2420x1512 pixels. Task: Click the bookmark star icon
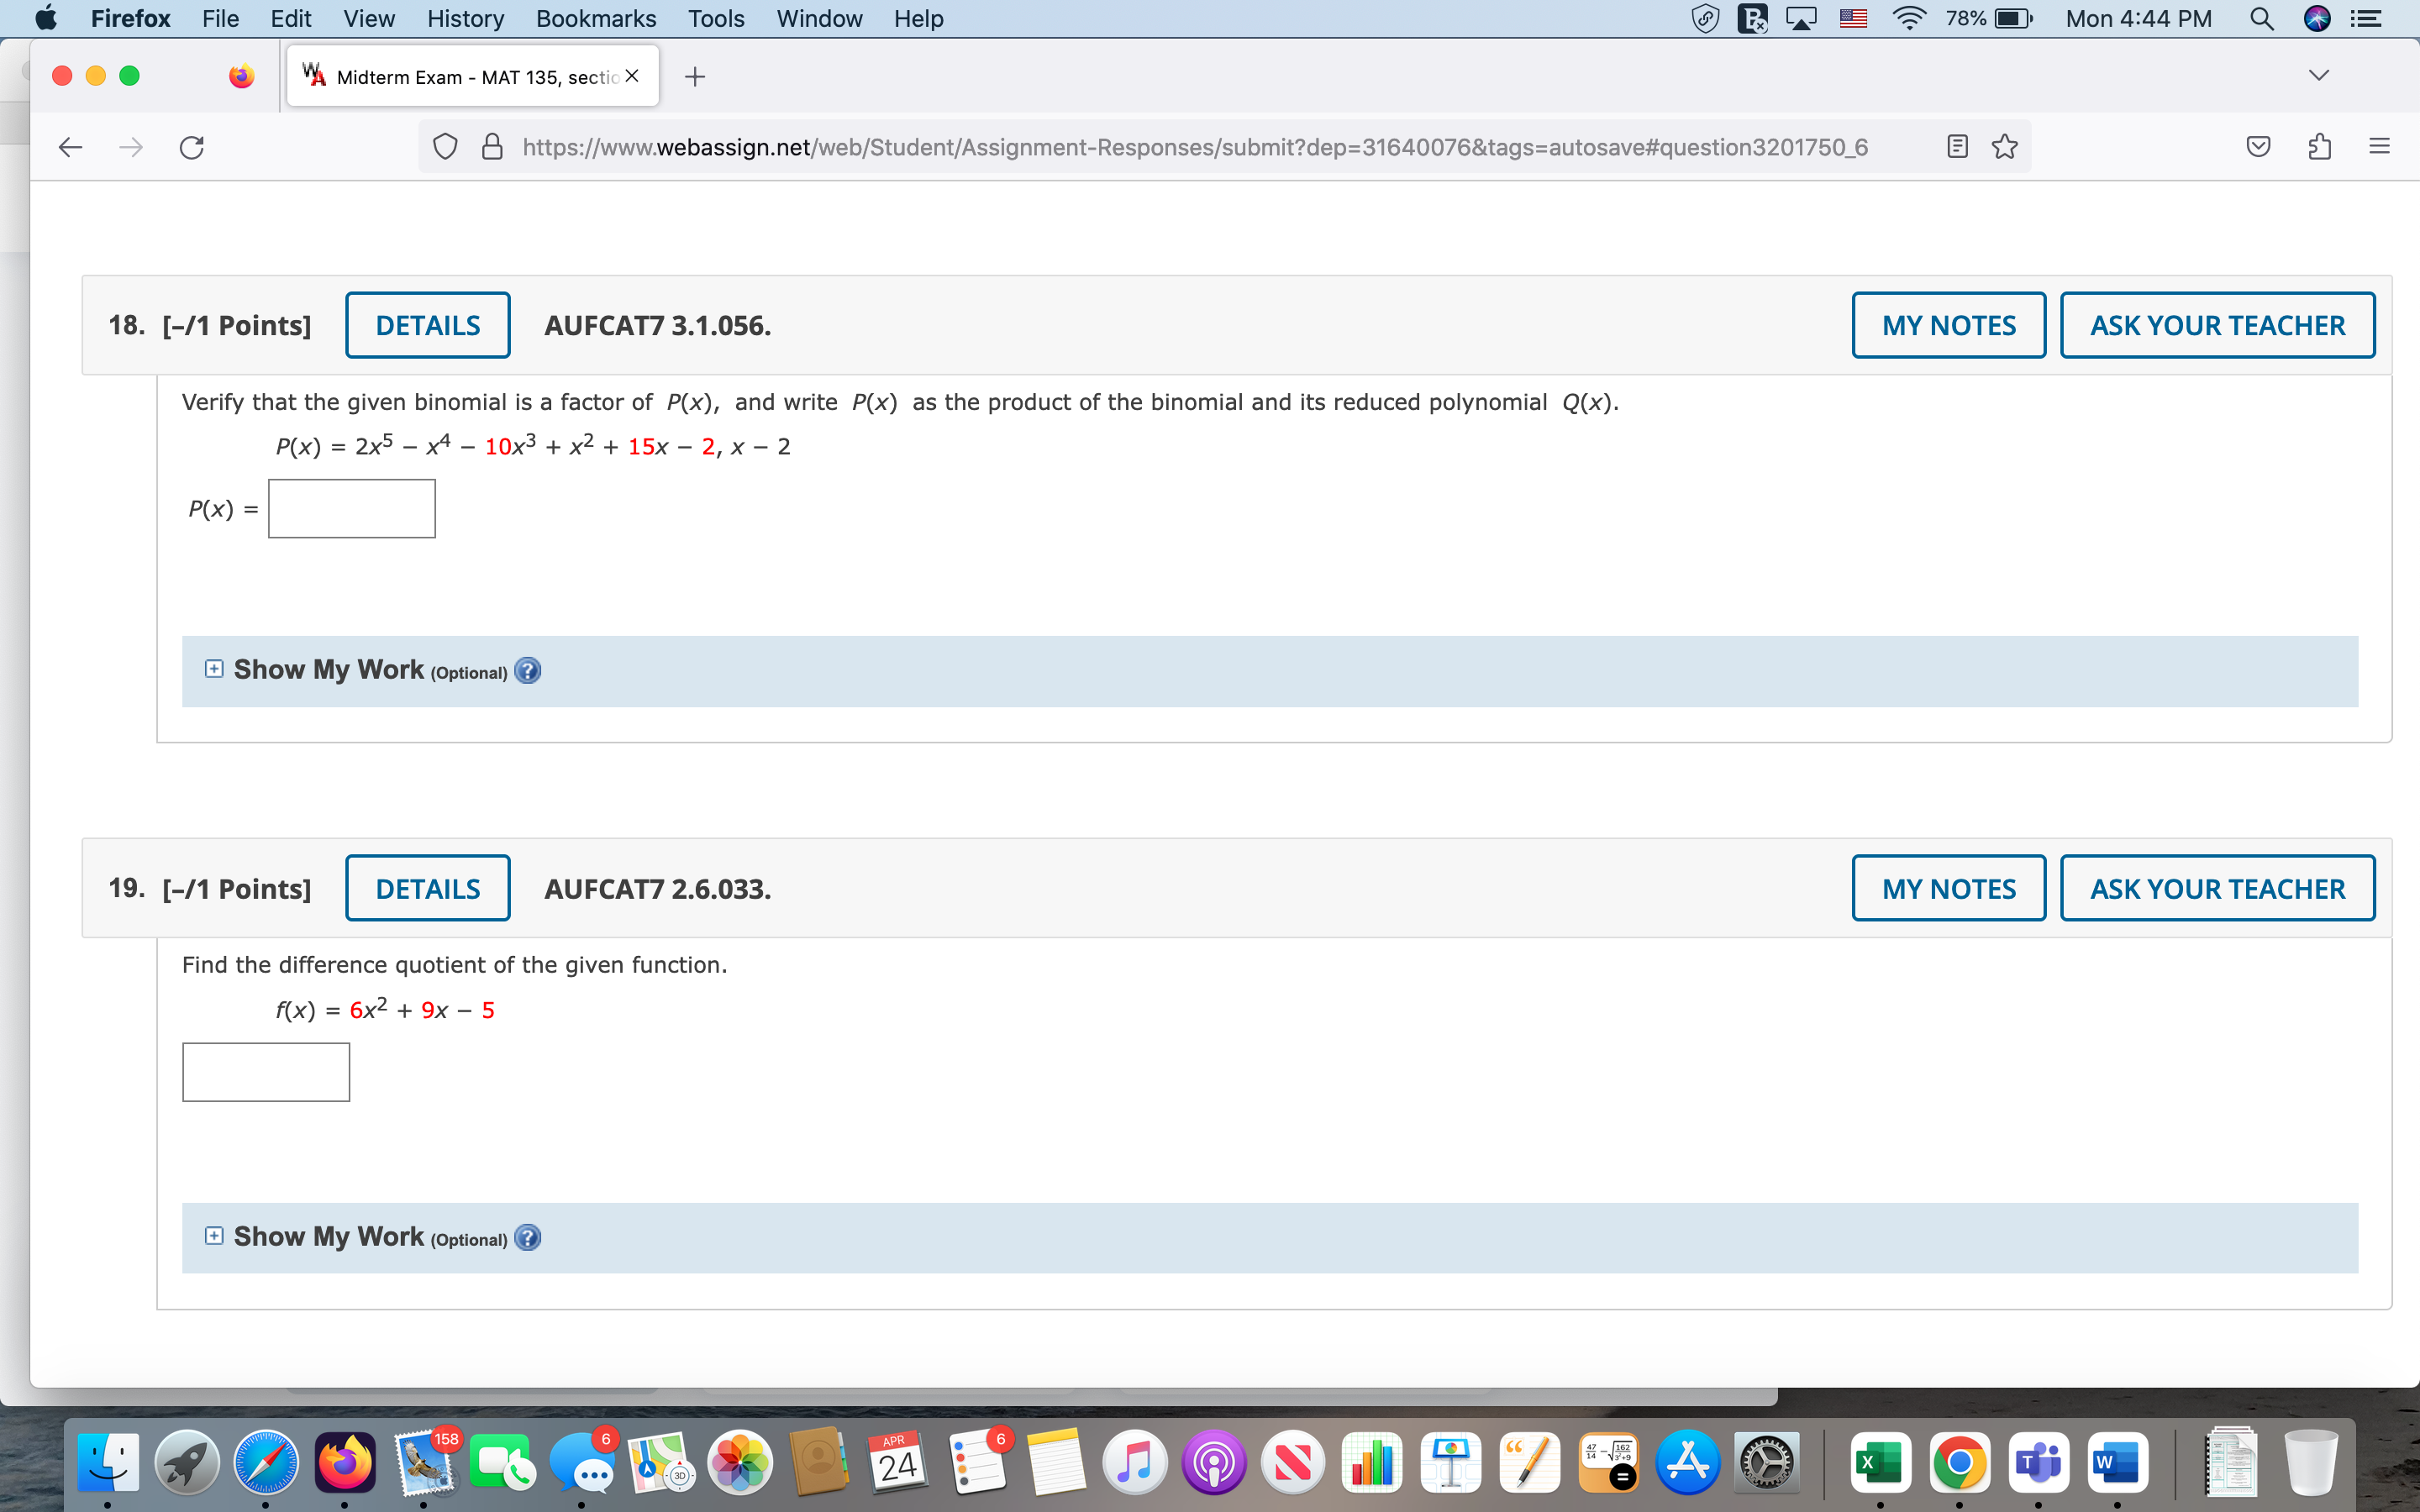pyautogui.click(x=2004, y=148)
